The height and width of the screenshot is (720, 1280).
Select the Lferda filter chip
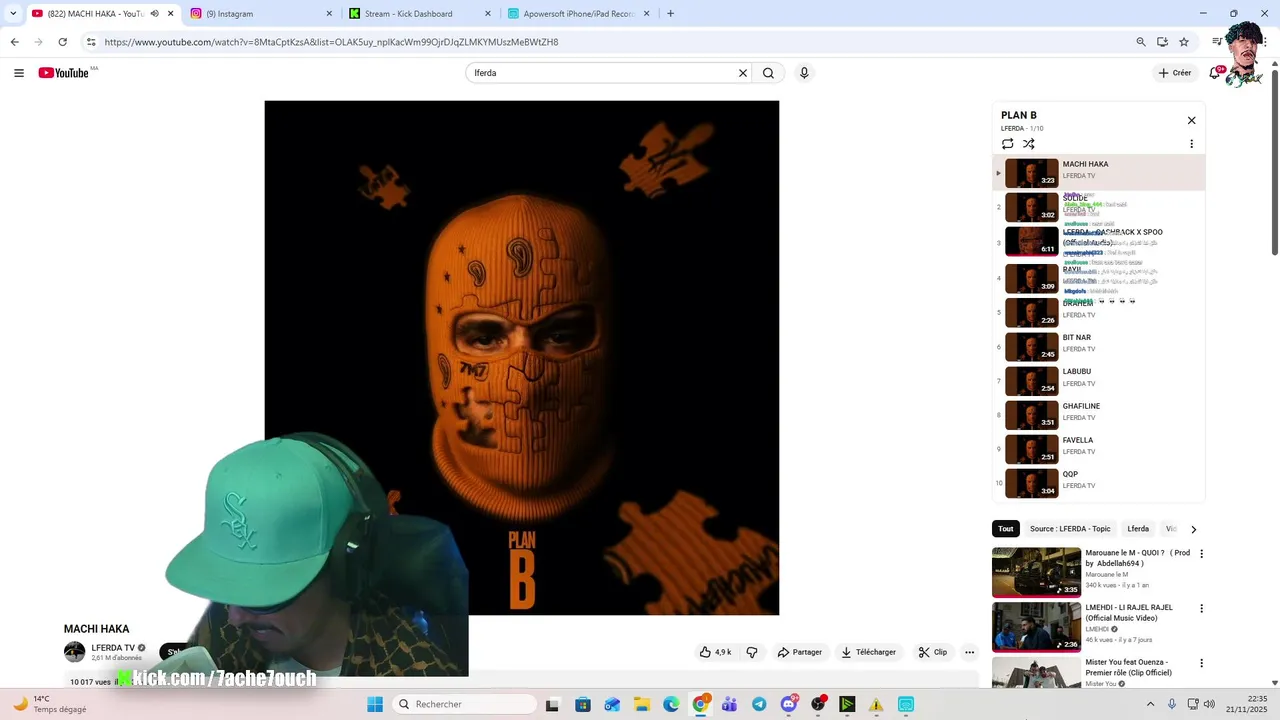pyautogui.click(x=1138, y=529)
